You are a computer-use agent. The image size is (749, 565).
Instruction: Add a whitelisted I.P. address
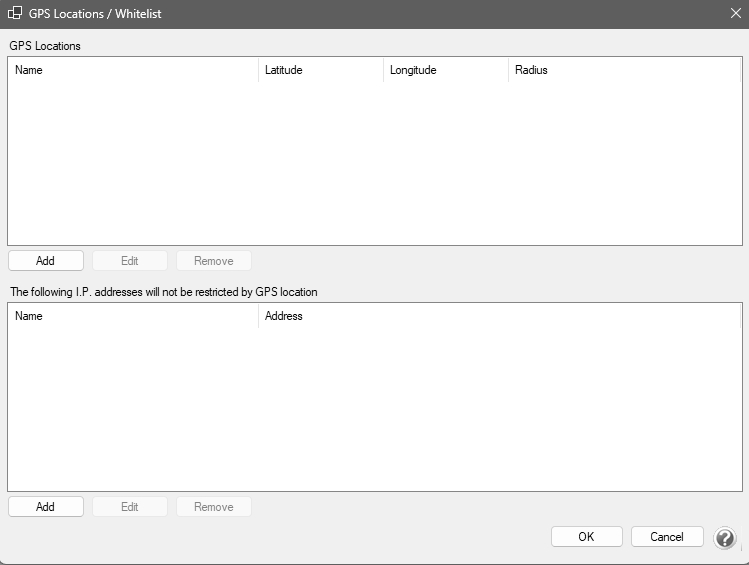45,507
